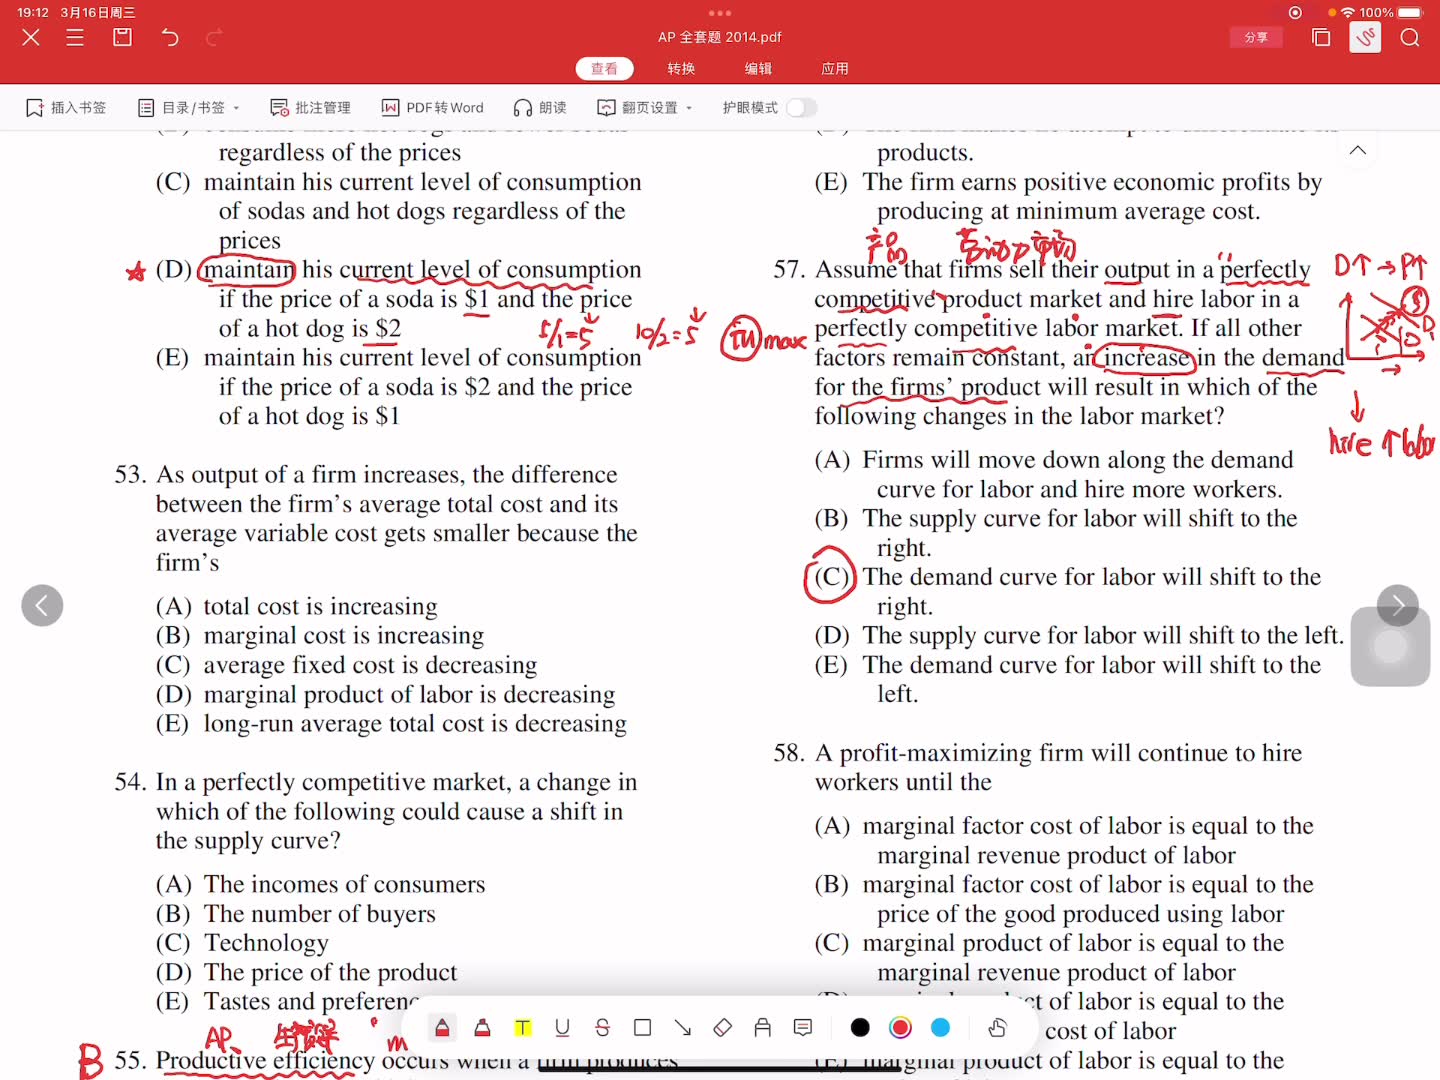Pick the black color swatch
The width and height of the screenshot is (1440, 1080).
click(860, 1027)
